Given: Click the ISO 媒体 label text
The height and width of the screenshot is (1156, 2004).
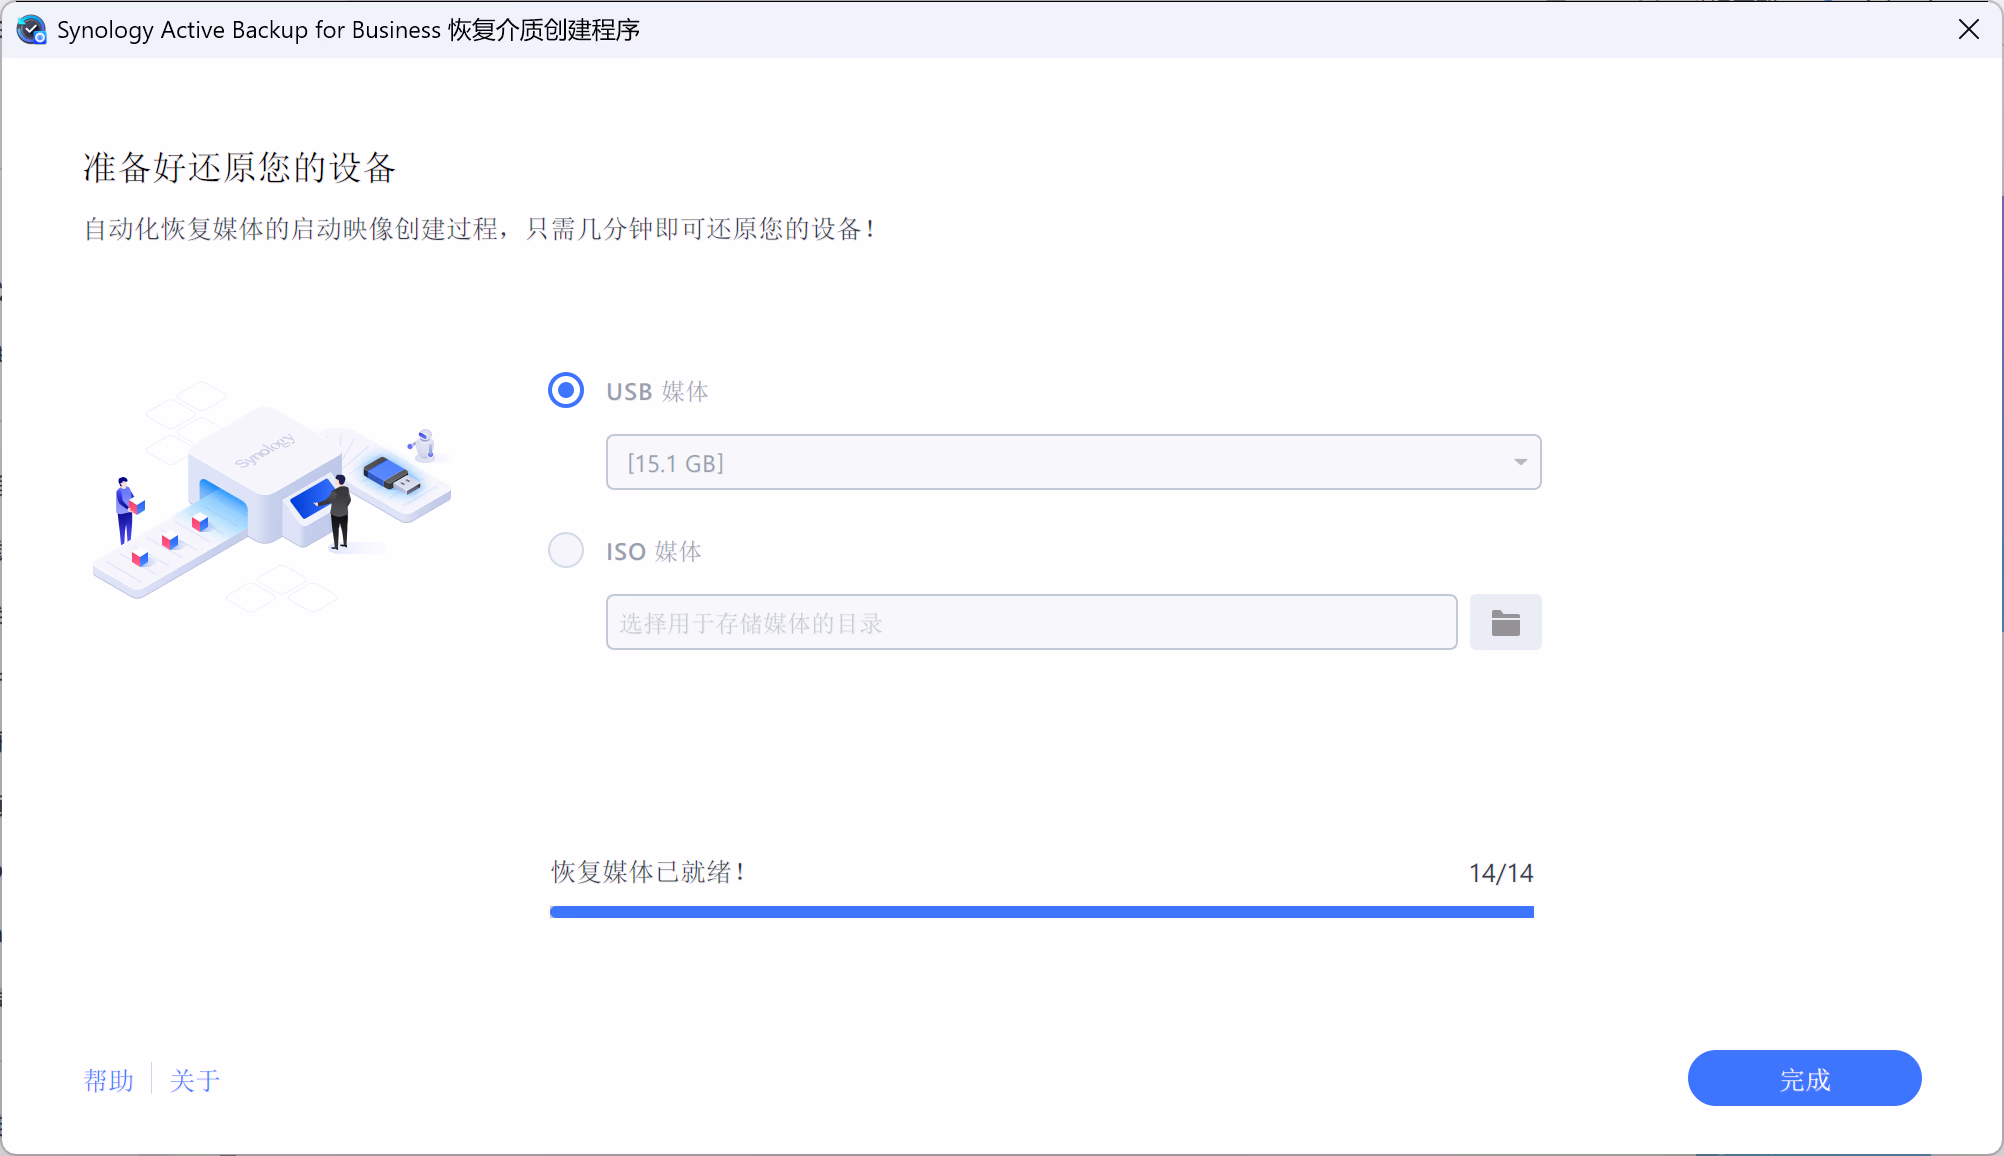Looking at the screenshot, I should 654,552.
